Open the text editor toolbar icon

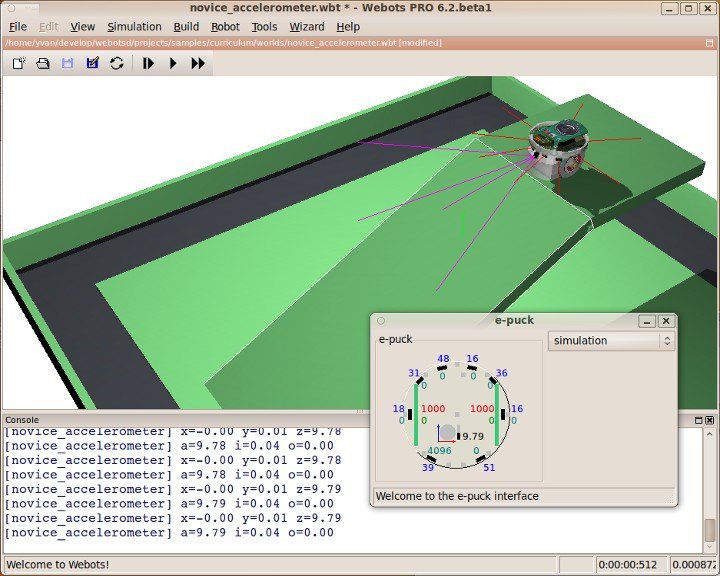point(92,63)
